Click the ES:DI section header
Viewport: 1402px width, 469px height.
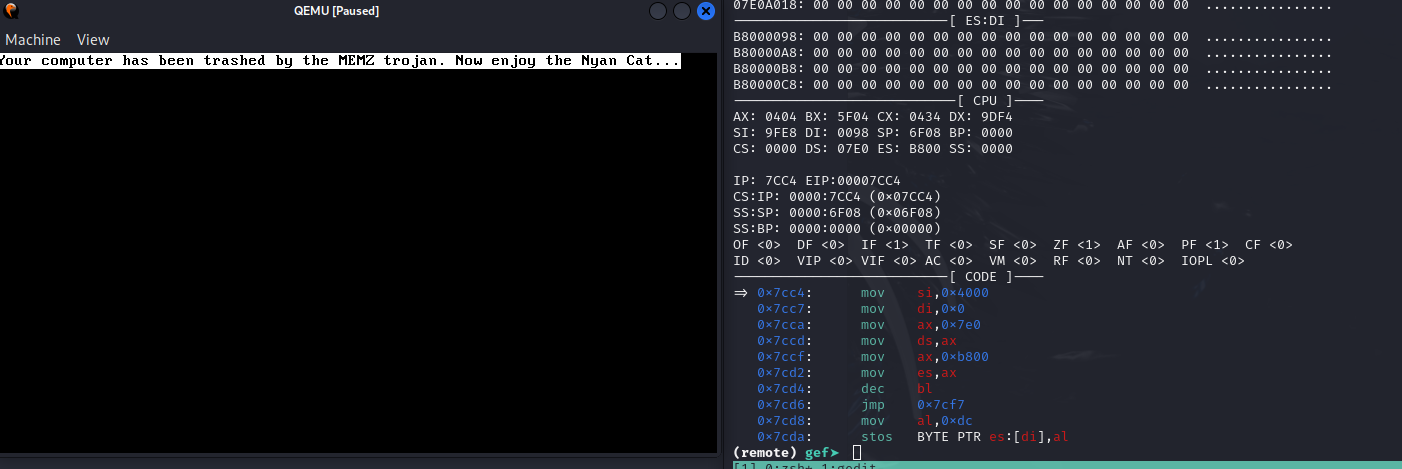tap(985, 21)
